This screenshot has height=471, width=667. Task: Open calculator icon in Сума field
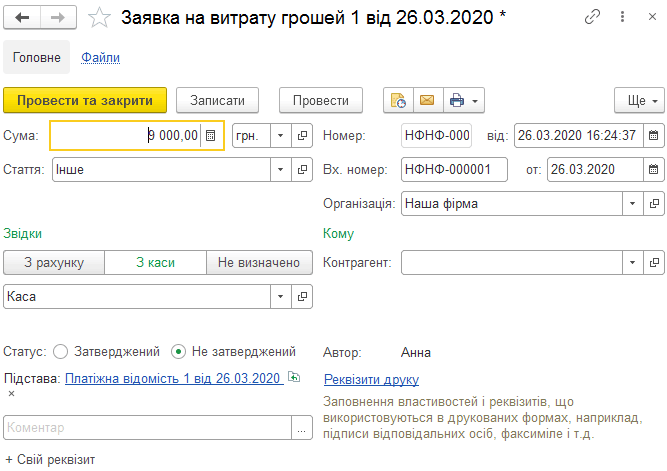pos(211,136)
